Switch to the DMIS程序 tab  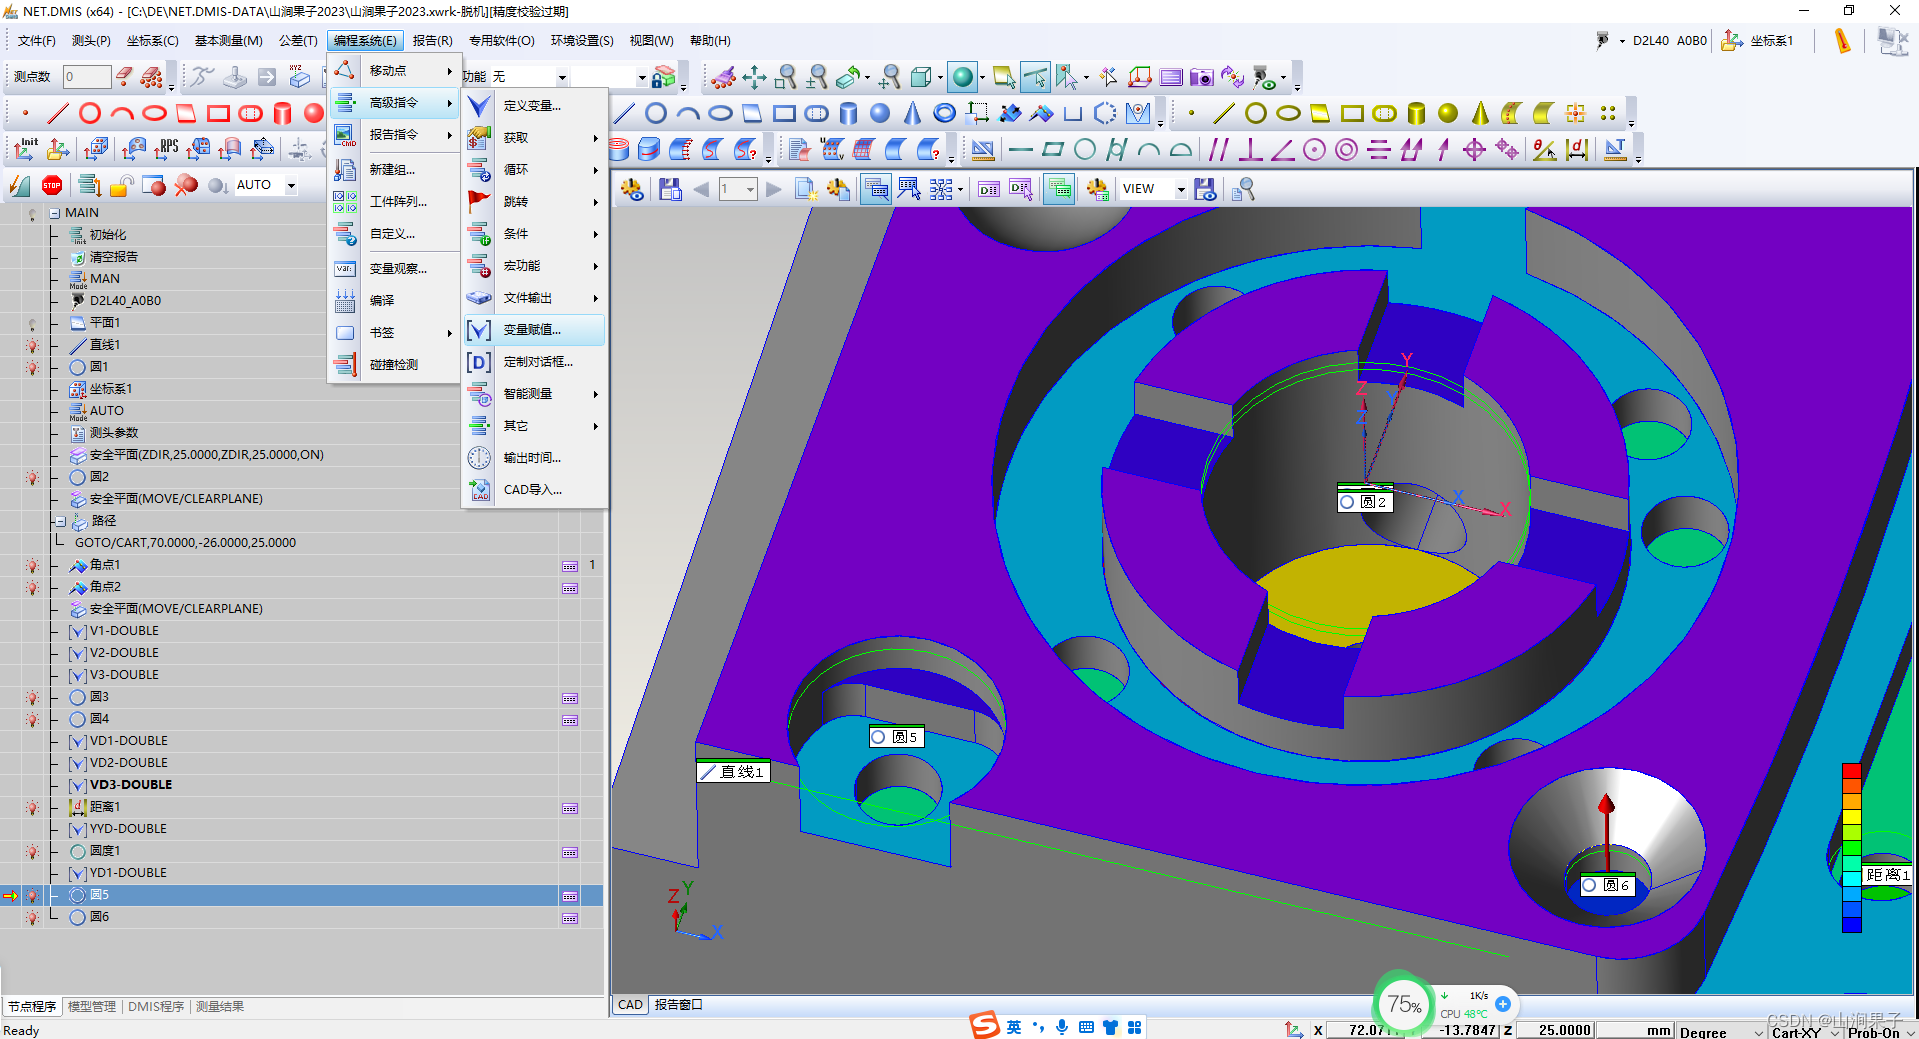[x=156, y=1006]
